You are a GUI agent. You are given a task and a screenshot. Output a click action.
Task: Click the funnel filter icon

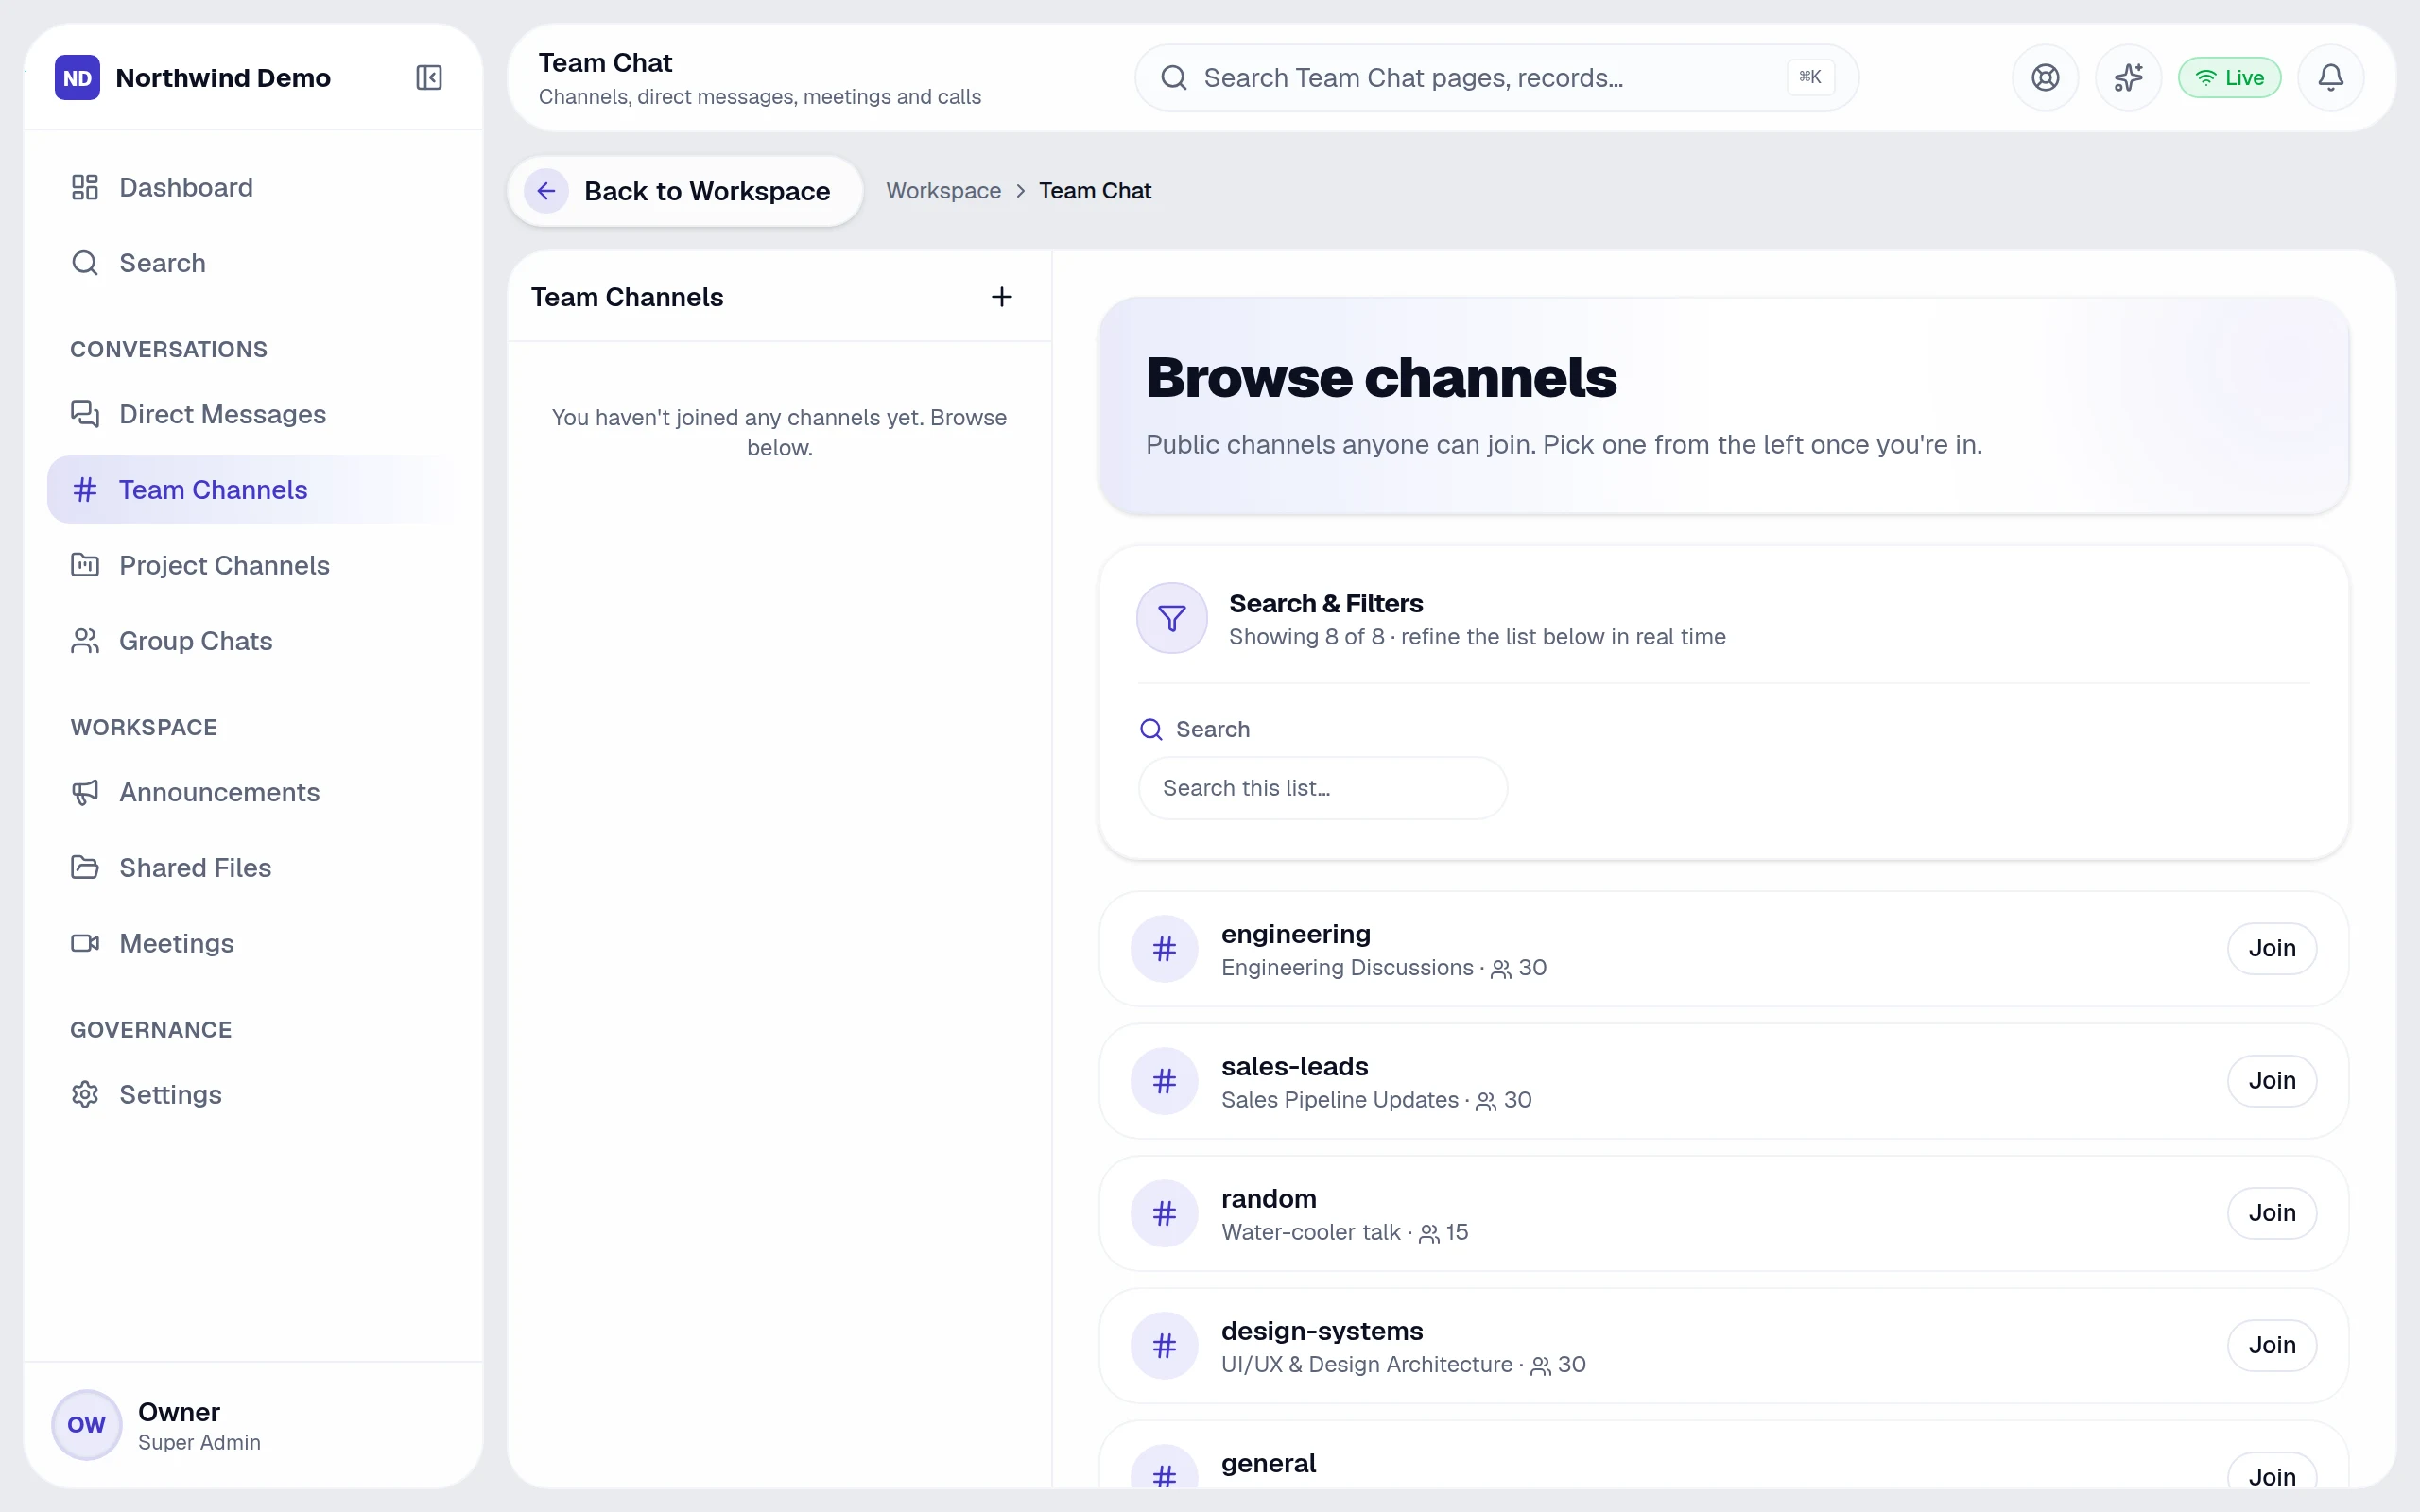point(1171,618)
